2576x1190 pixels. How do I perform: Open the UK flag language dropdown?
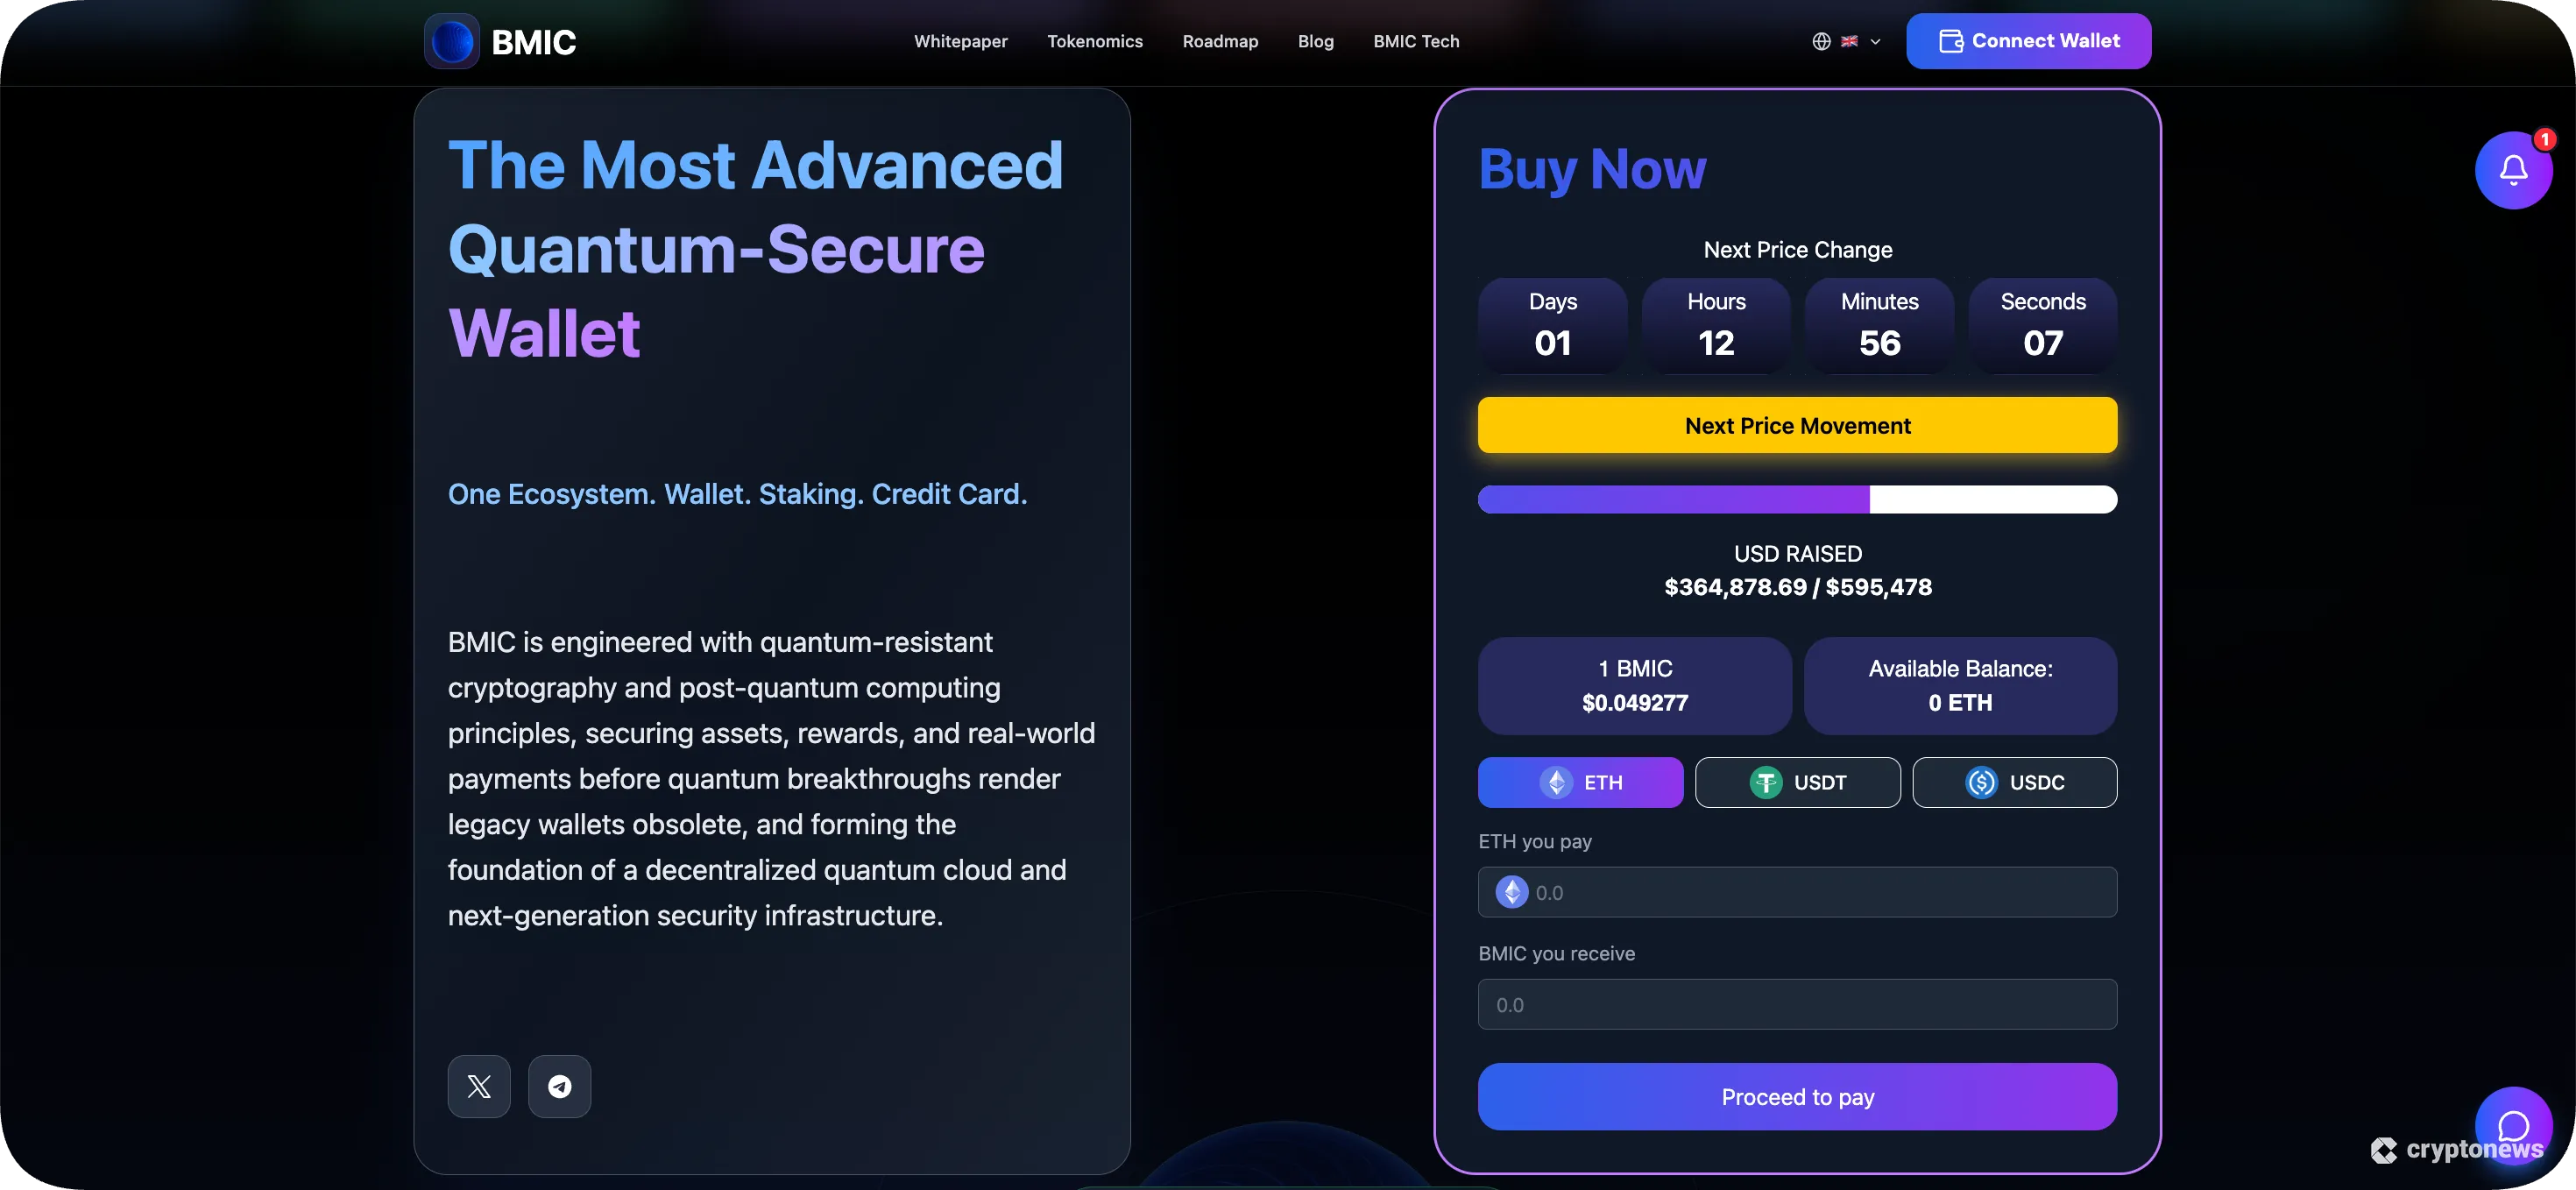1851,41
